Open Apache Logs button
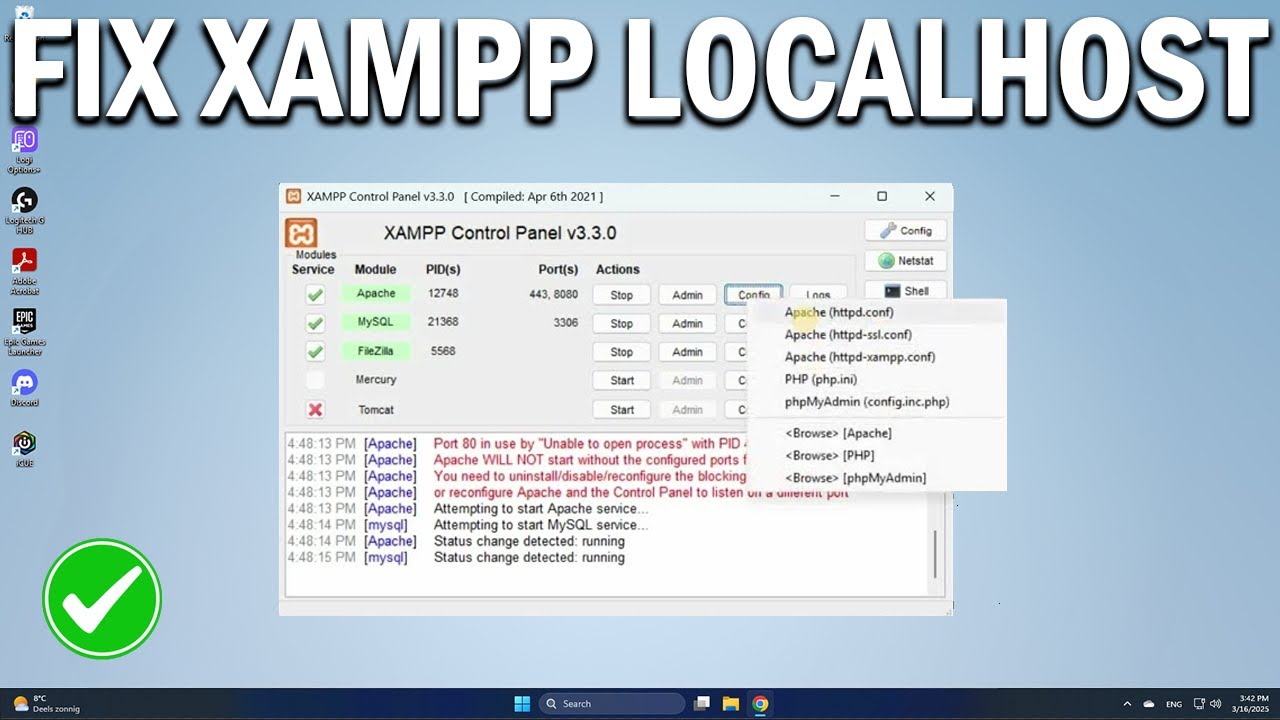Image resolution: width=1280 pixels, height=720 pixels. pos(818,294)
